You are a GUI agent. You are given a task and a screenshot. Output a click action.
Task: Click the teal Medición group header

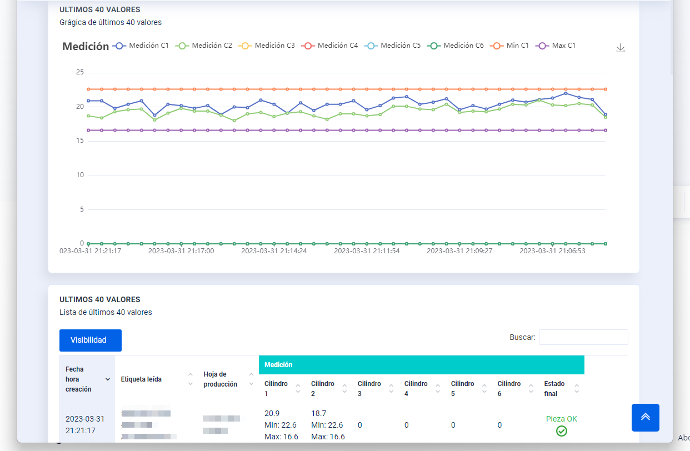tap(422, 365)
